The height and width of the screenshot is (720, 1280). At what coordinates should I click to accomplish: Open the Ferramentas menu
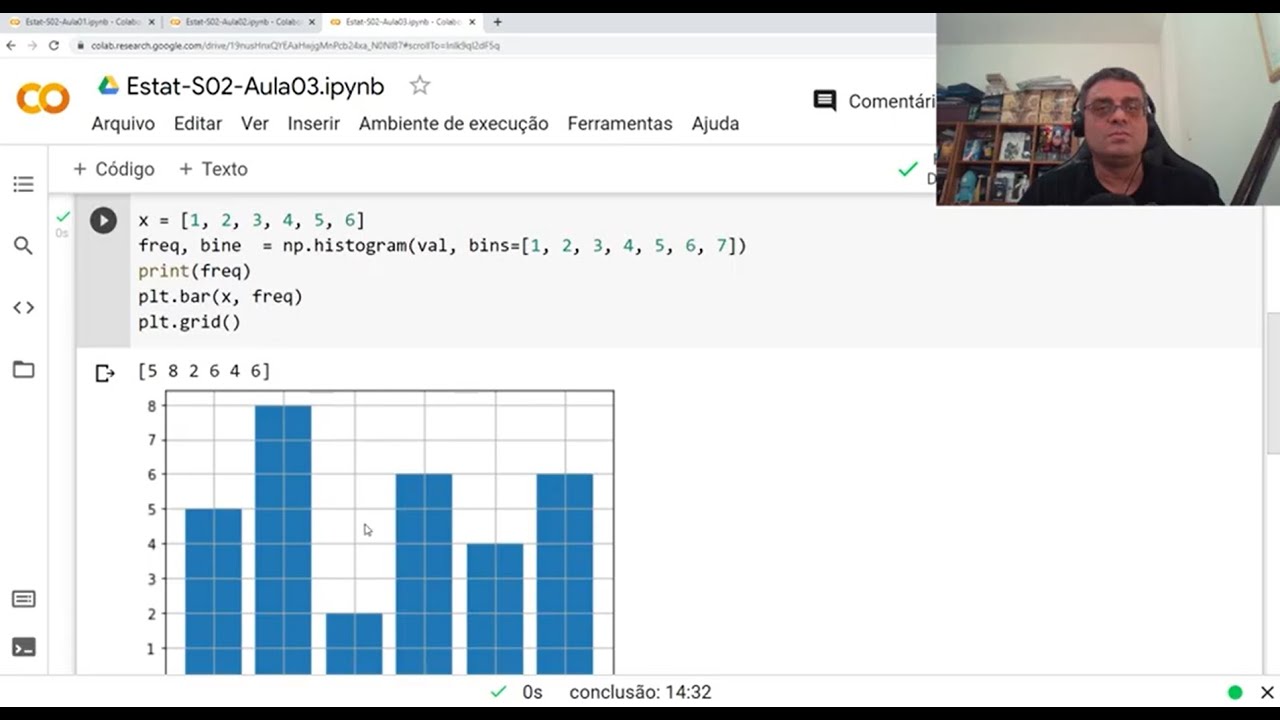point(620,124)
